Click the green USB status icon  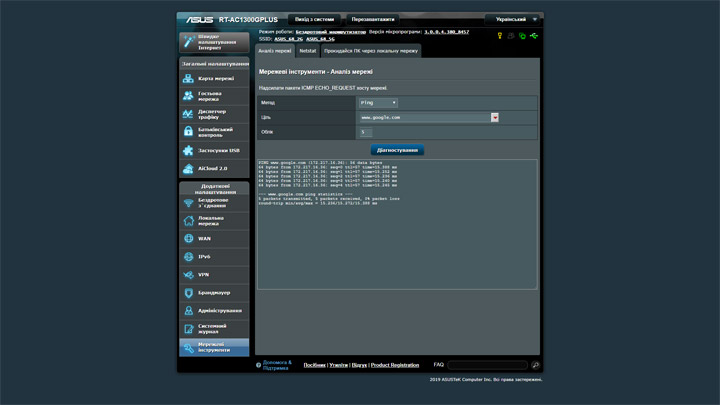pos(534,36)
